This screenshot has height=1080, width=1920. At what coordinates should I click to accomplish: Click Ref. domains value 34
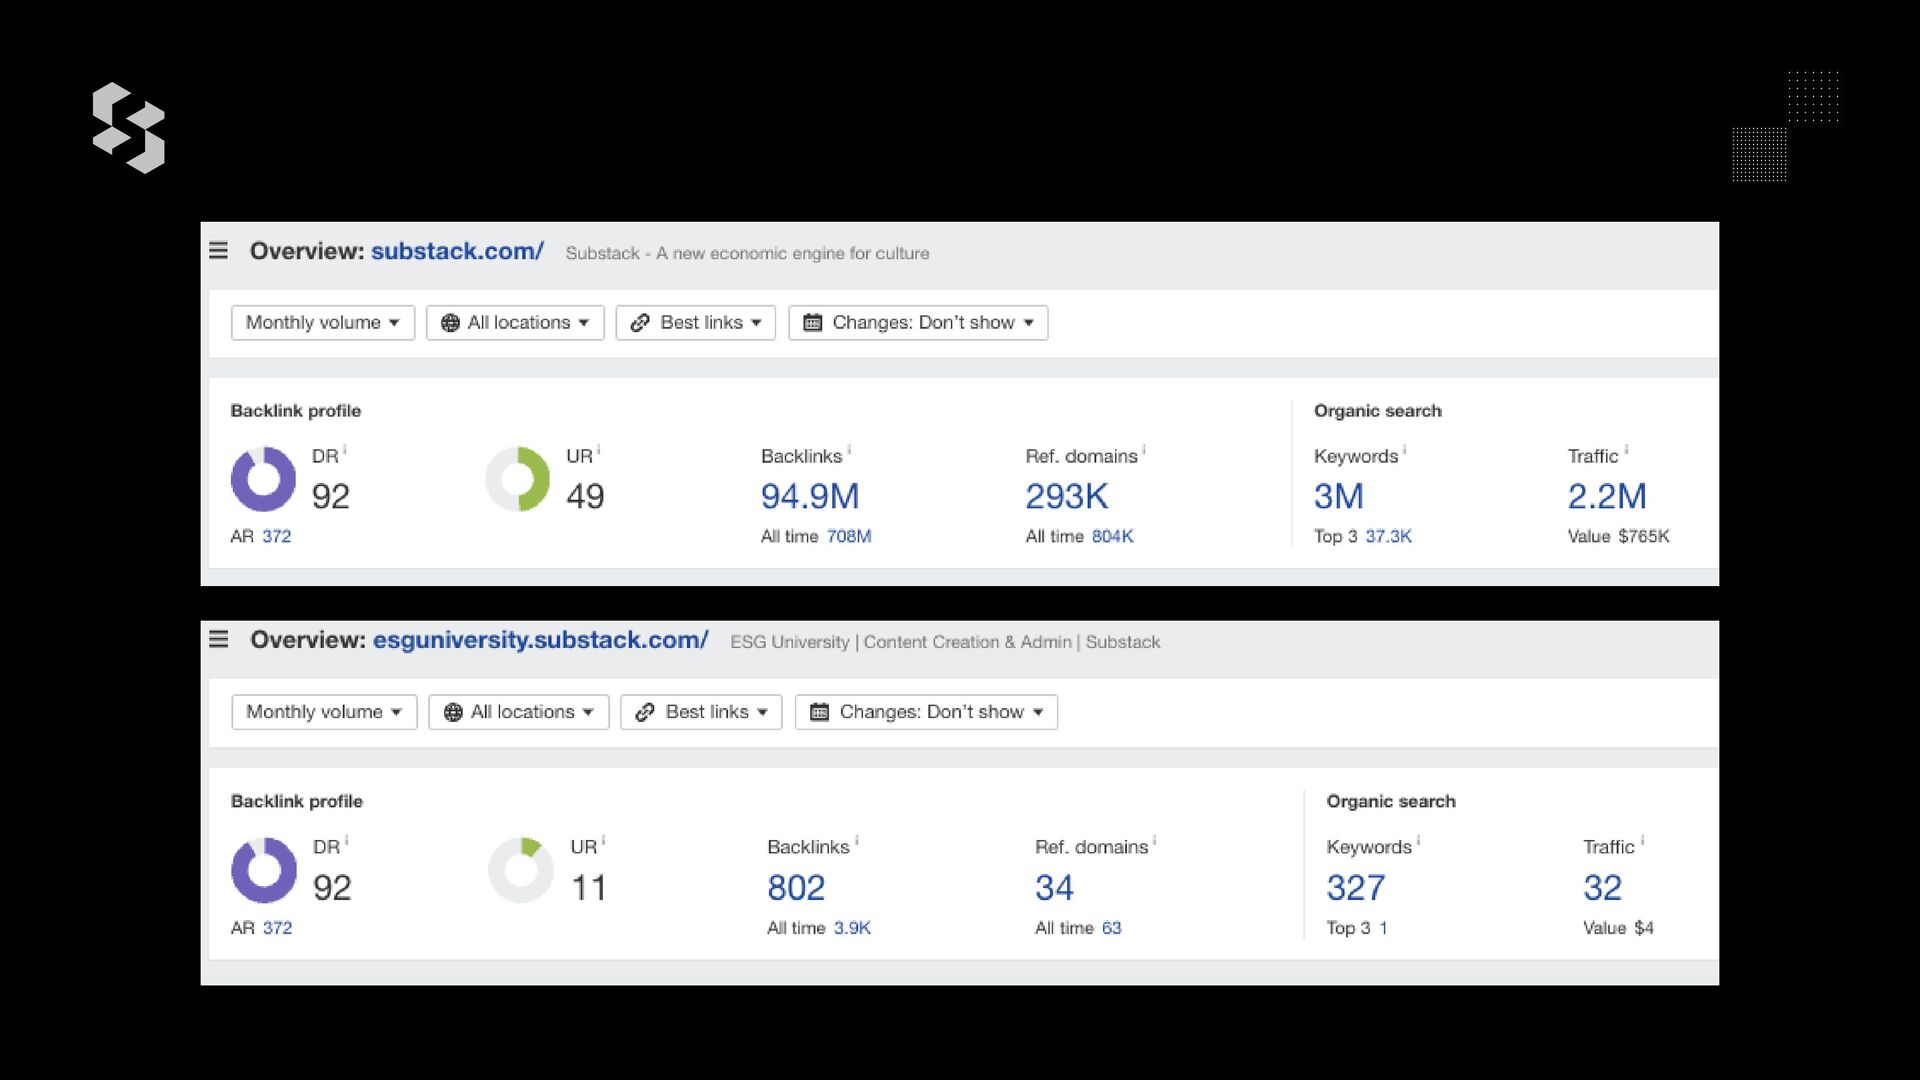coord(1054,887)
